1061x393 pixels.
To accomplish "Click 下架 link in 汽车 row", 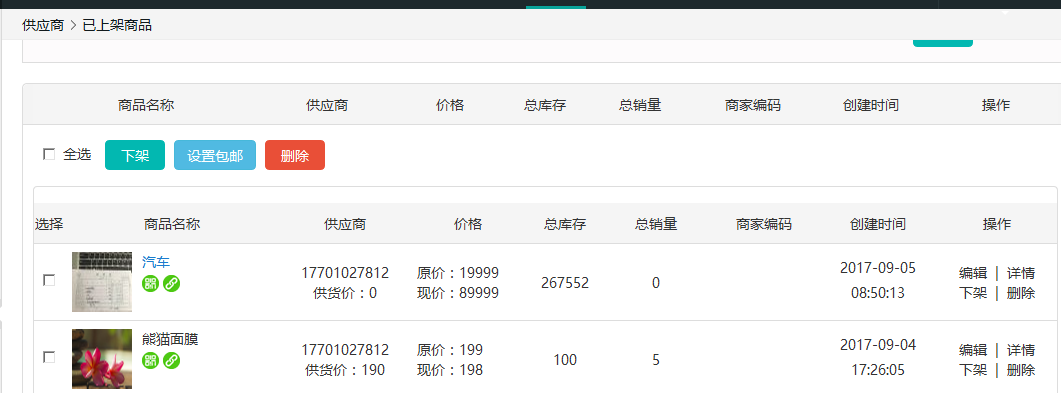I will click(973, 293).
